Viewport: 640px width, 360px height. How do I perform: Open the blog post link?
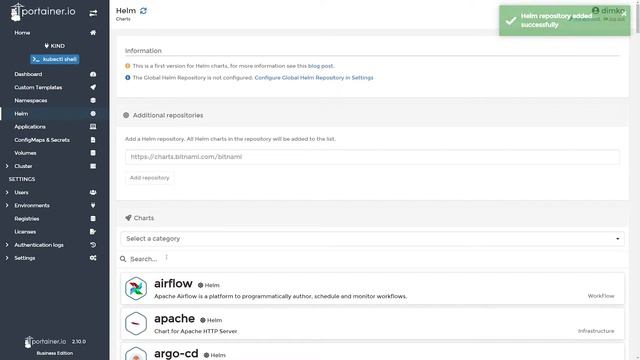(x=320, y=66)
